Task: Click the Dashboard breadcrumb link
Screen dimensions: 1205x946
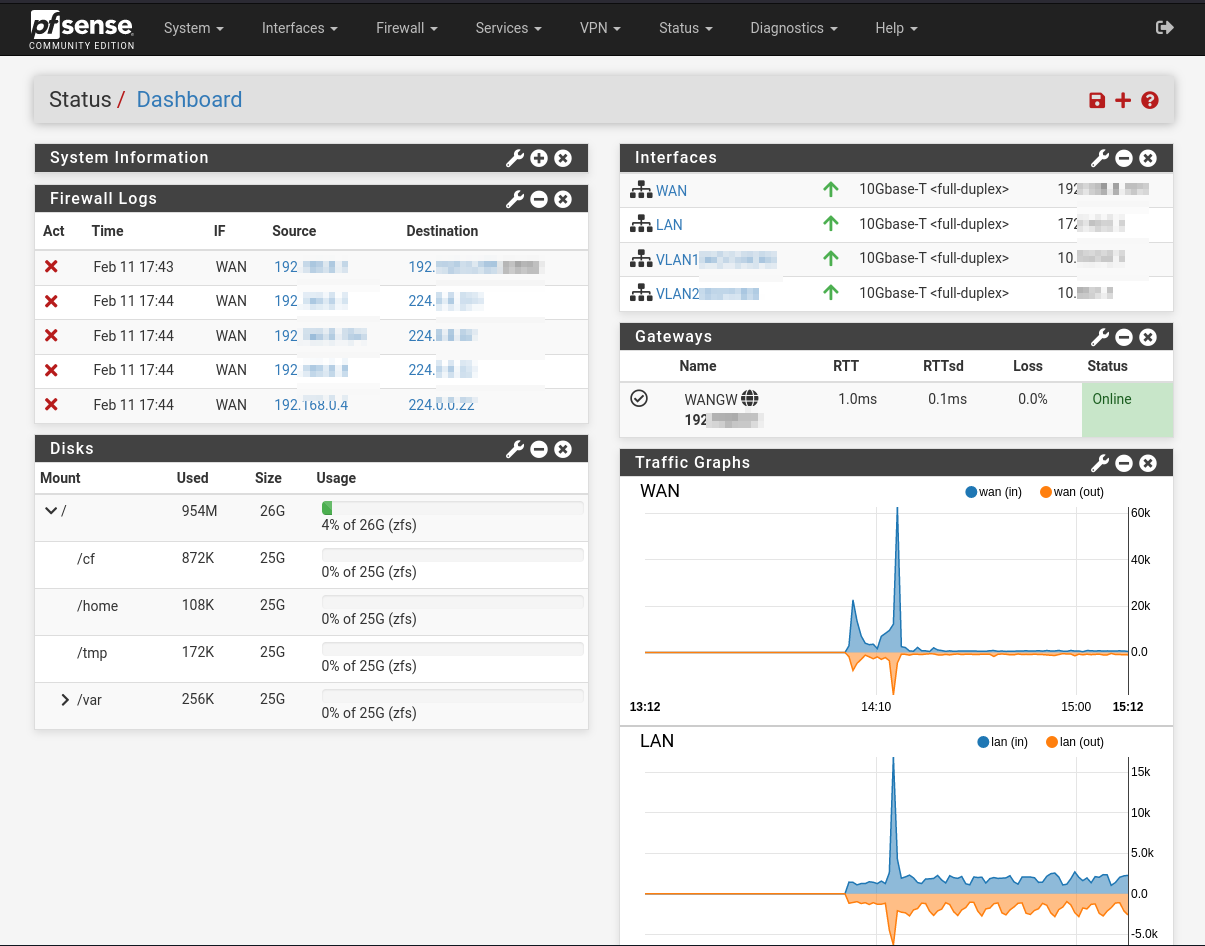Action: point(189,100)
